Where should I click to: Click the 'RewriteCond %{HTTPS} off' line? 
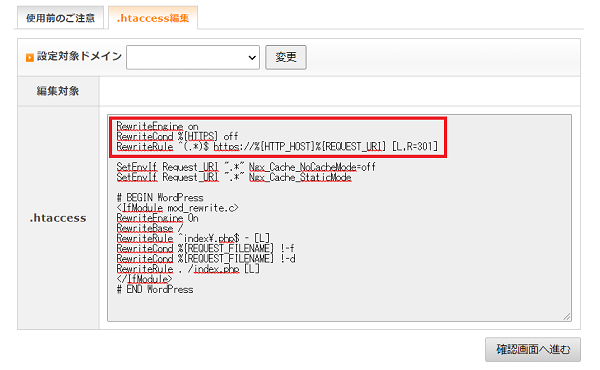[x=177, y=136]
